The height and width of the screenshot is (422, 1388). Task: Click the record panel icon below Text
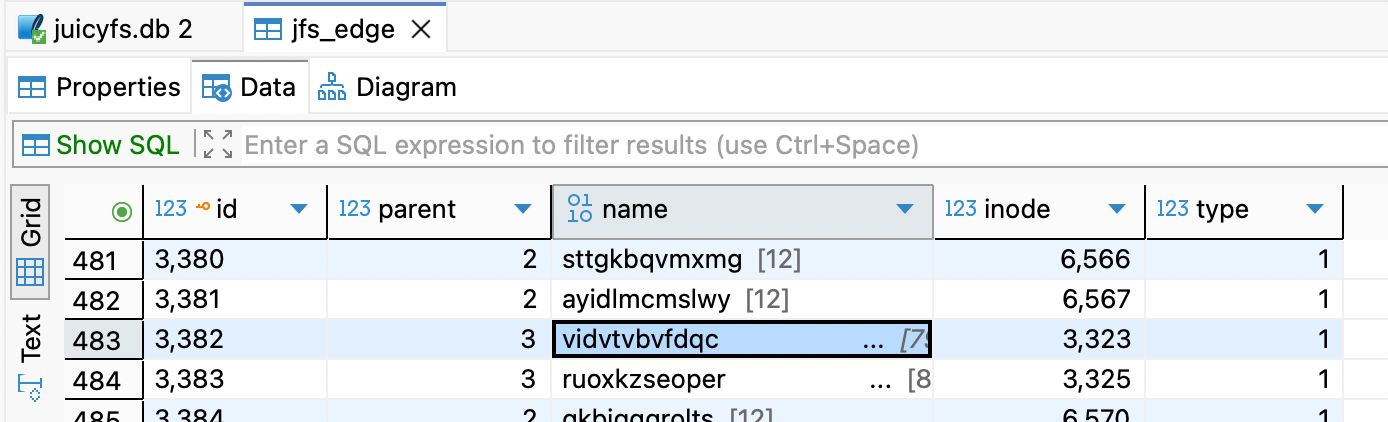tap(30, 387)
